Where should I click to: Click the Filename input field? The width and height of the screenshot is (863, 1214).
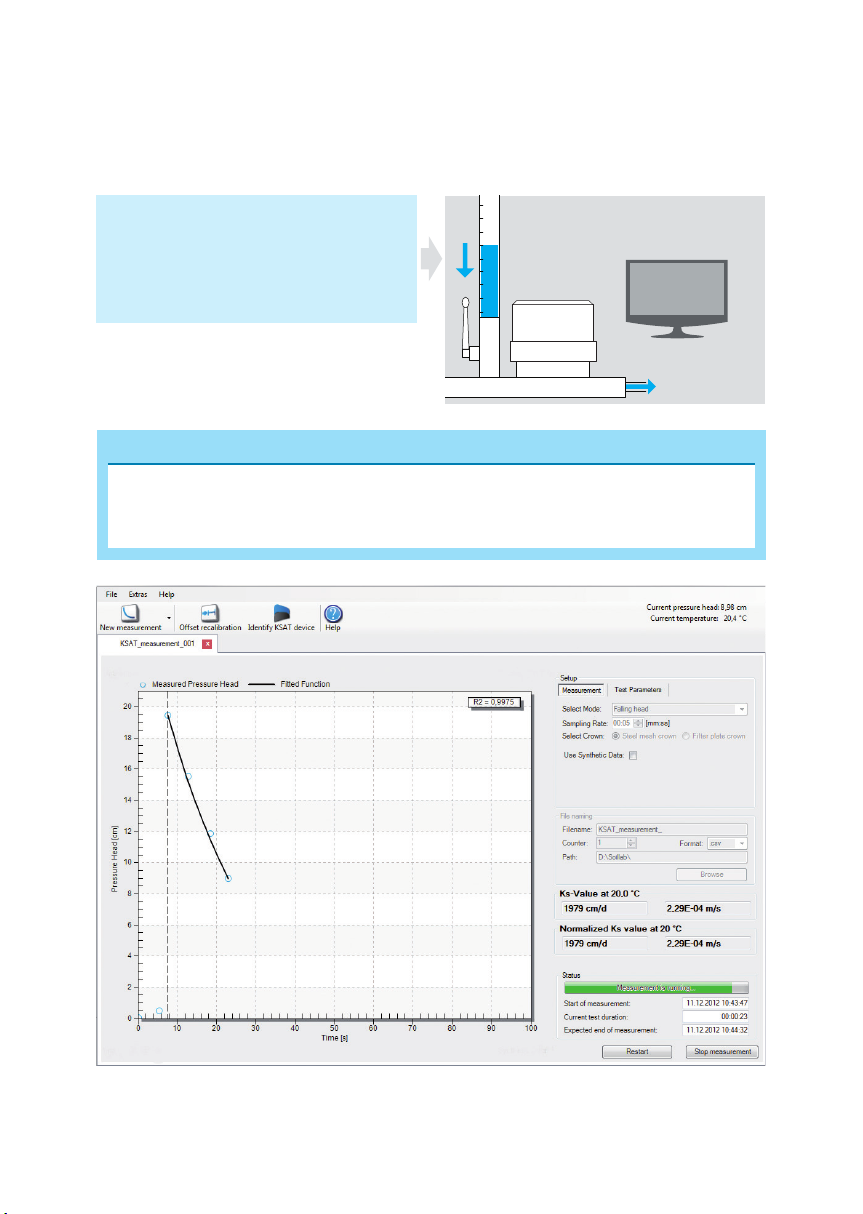pyautogui.click(x=671, y=829)
